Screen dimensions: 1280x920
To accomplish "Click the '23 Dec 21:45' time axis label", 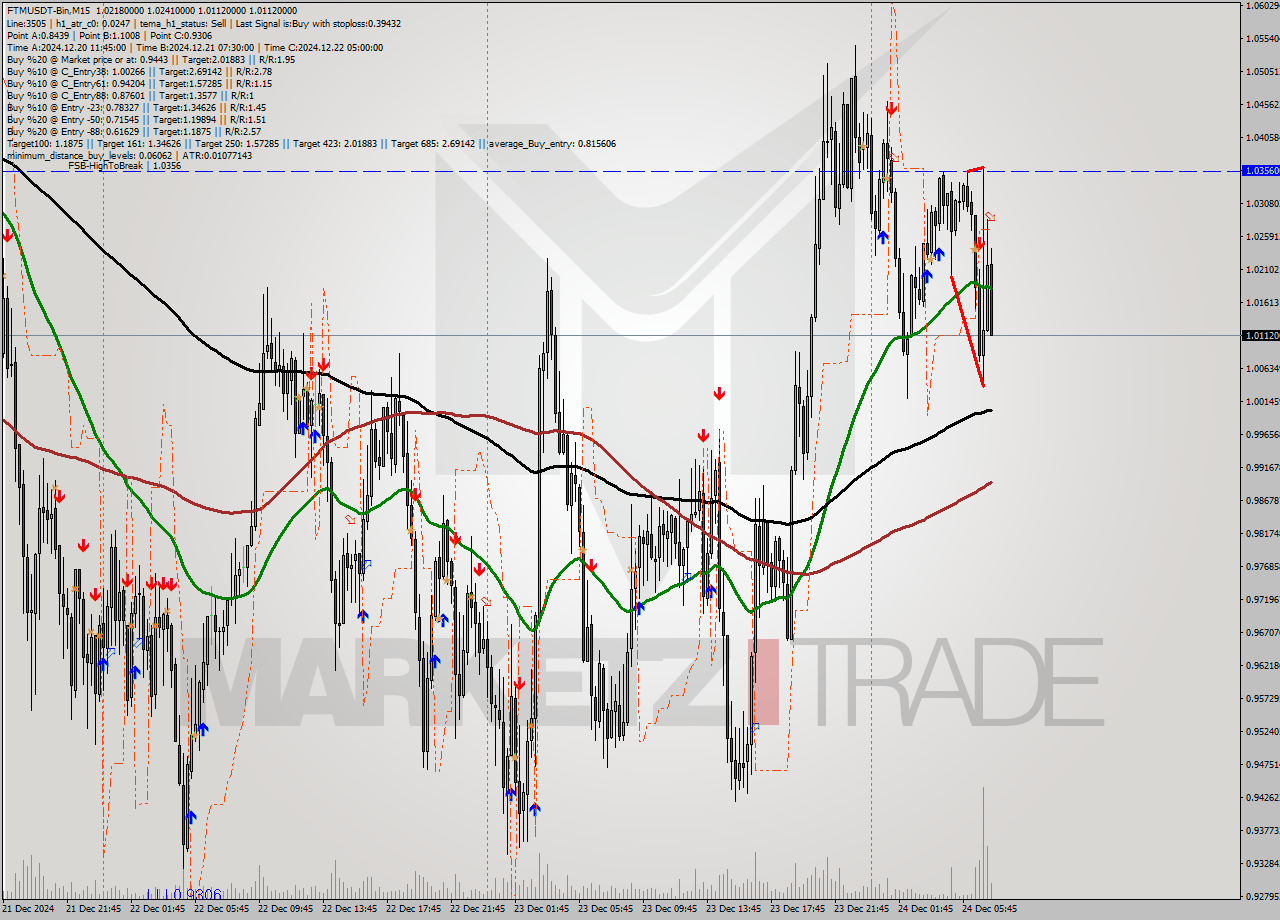I will click(861, 909).
